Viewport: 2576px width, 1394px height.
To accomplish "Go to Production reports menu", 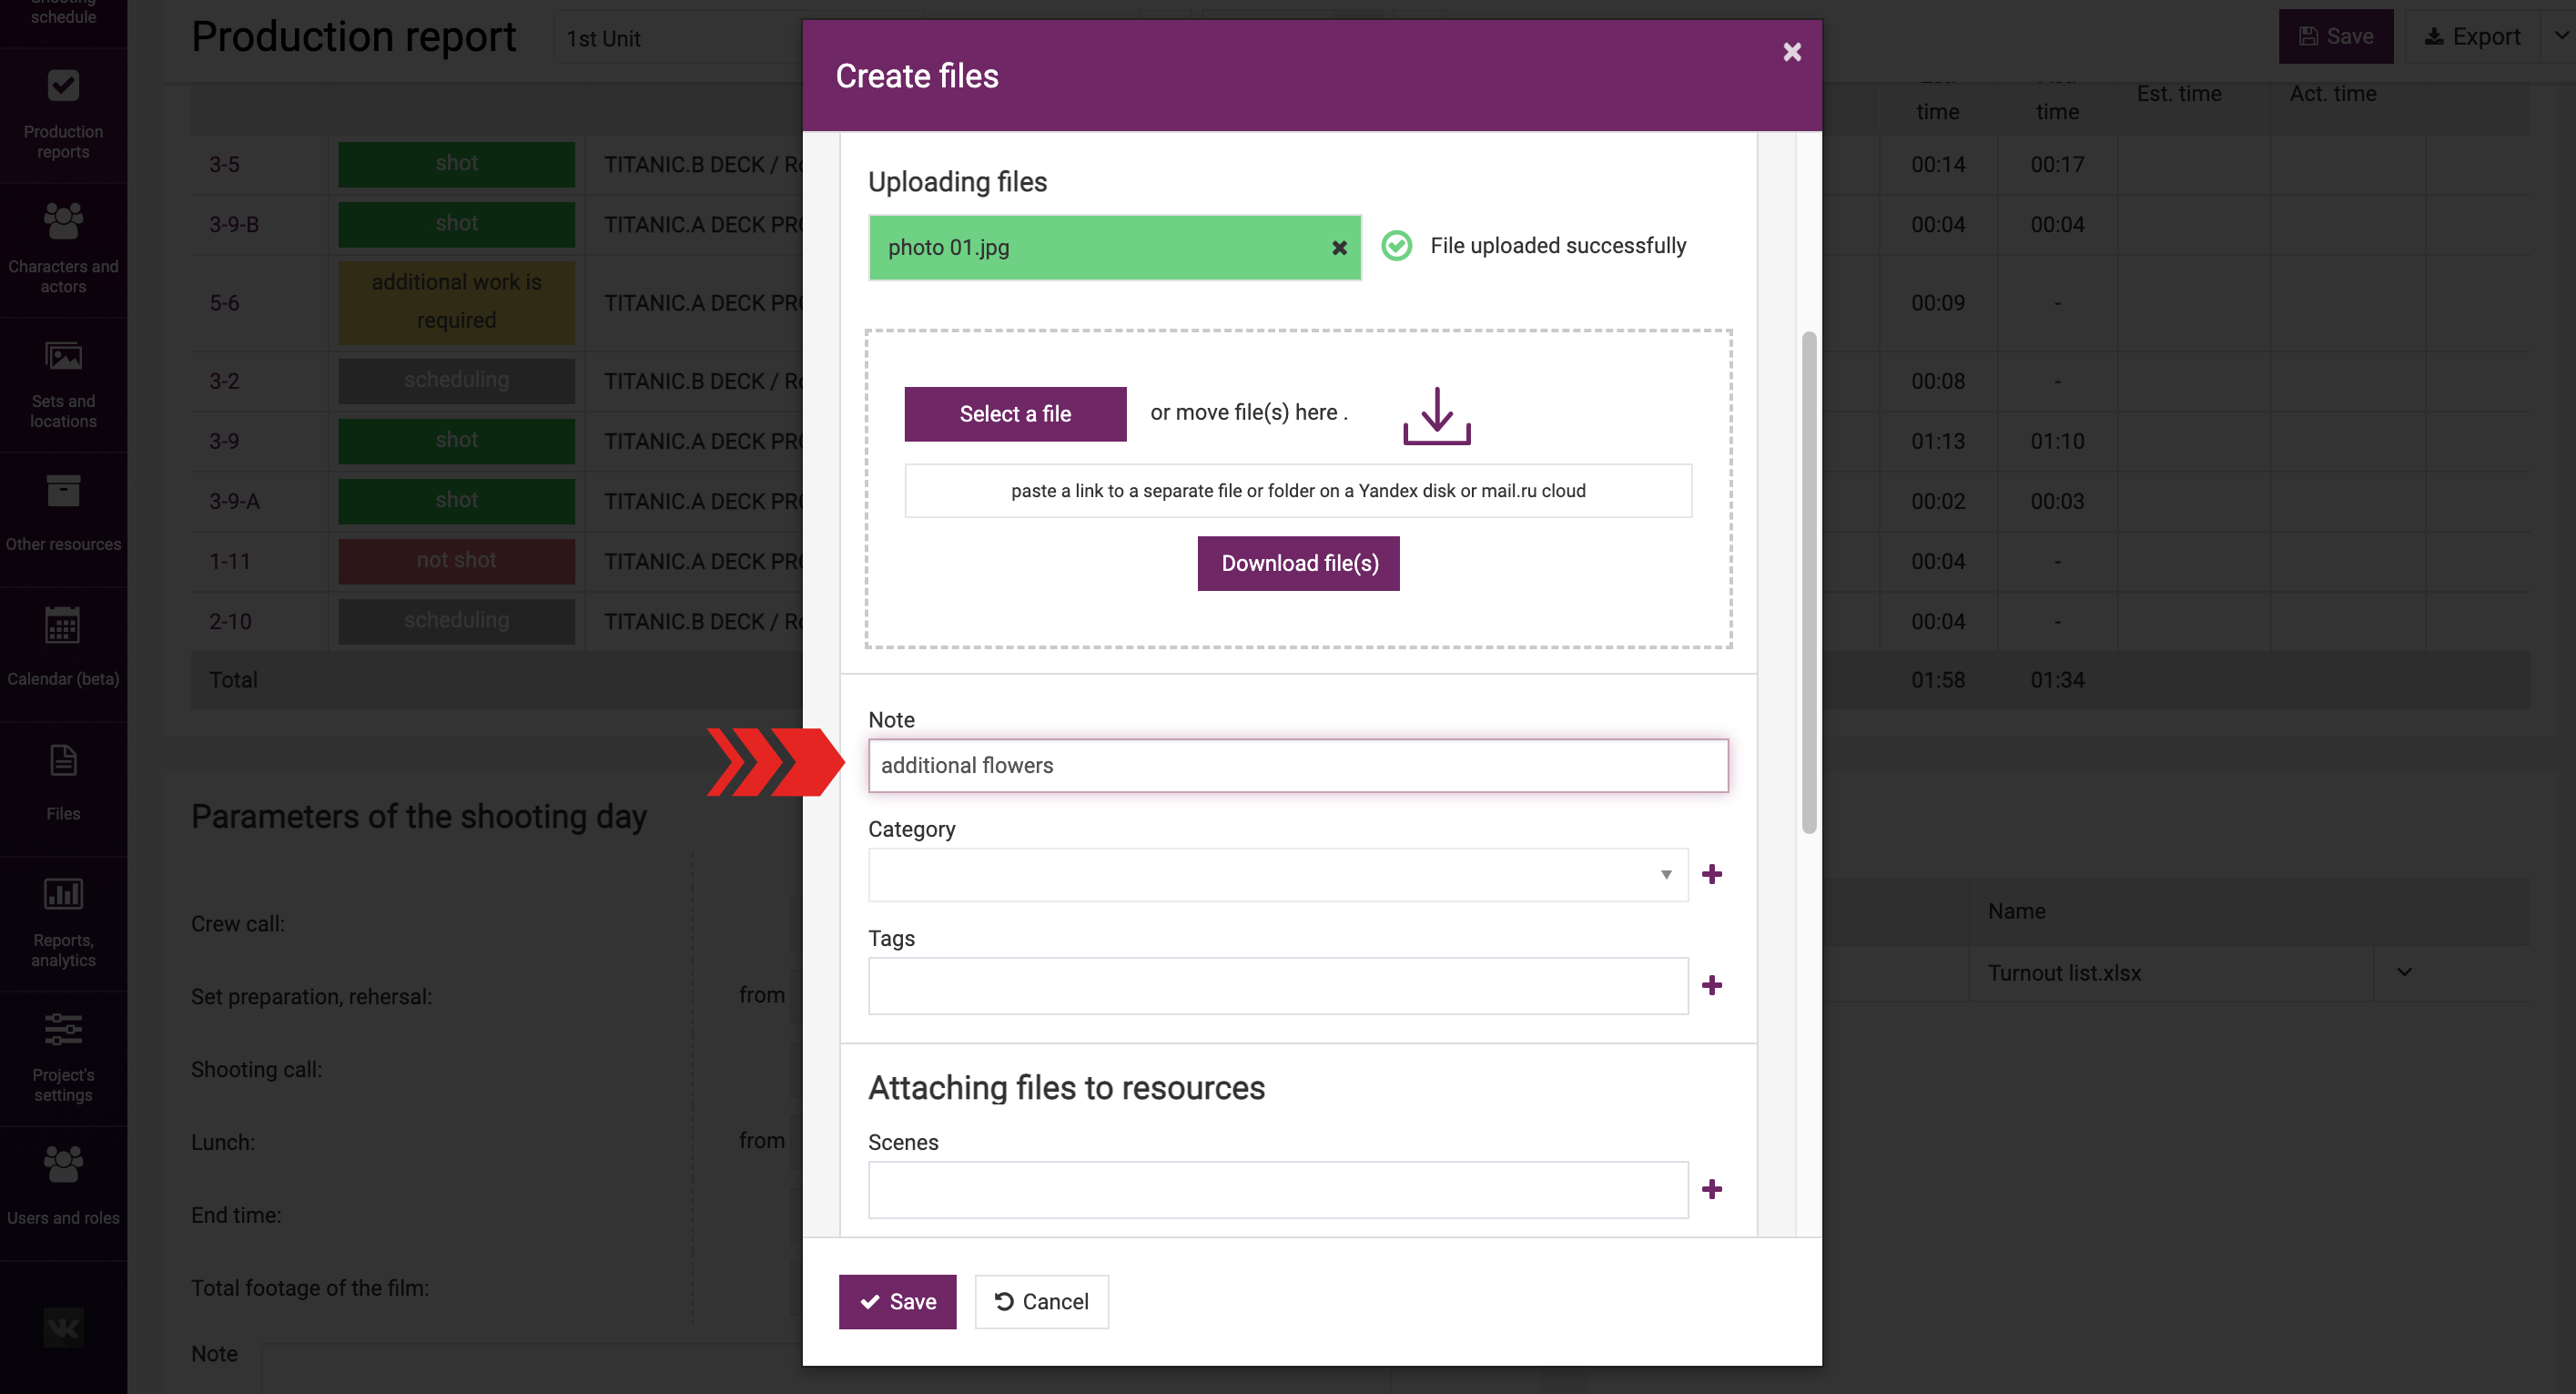I will click(63, 115).
